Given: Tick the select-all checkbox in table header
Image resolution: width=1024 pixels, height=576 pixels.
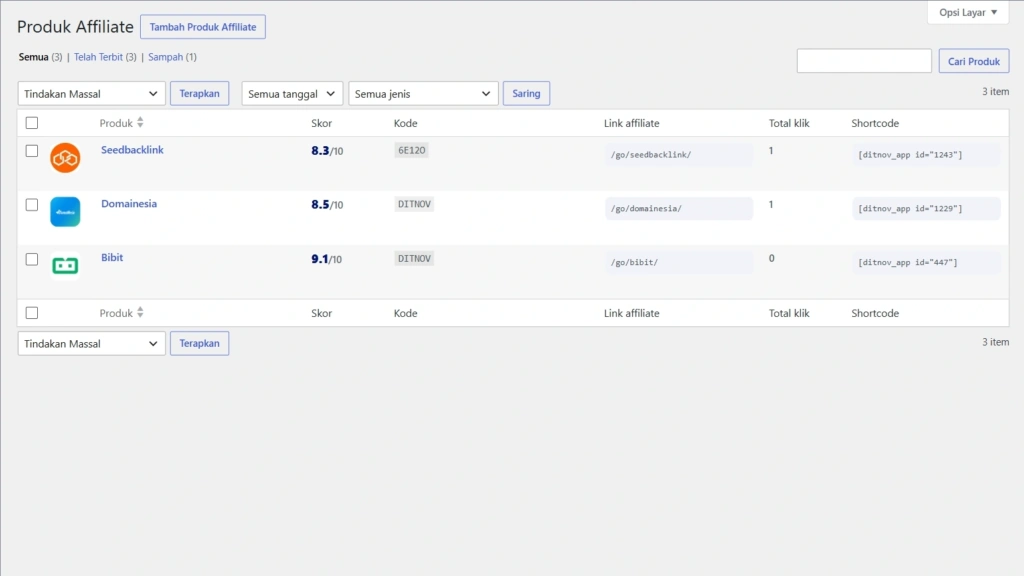Looking at the screenshot, I should (32, 123).
